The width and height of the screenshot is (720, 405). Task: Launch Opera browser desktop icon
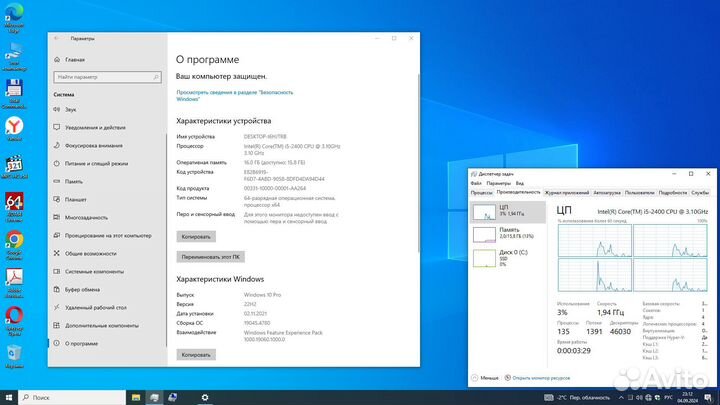[14, 321]
